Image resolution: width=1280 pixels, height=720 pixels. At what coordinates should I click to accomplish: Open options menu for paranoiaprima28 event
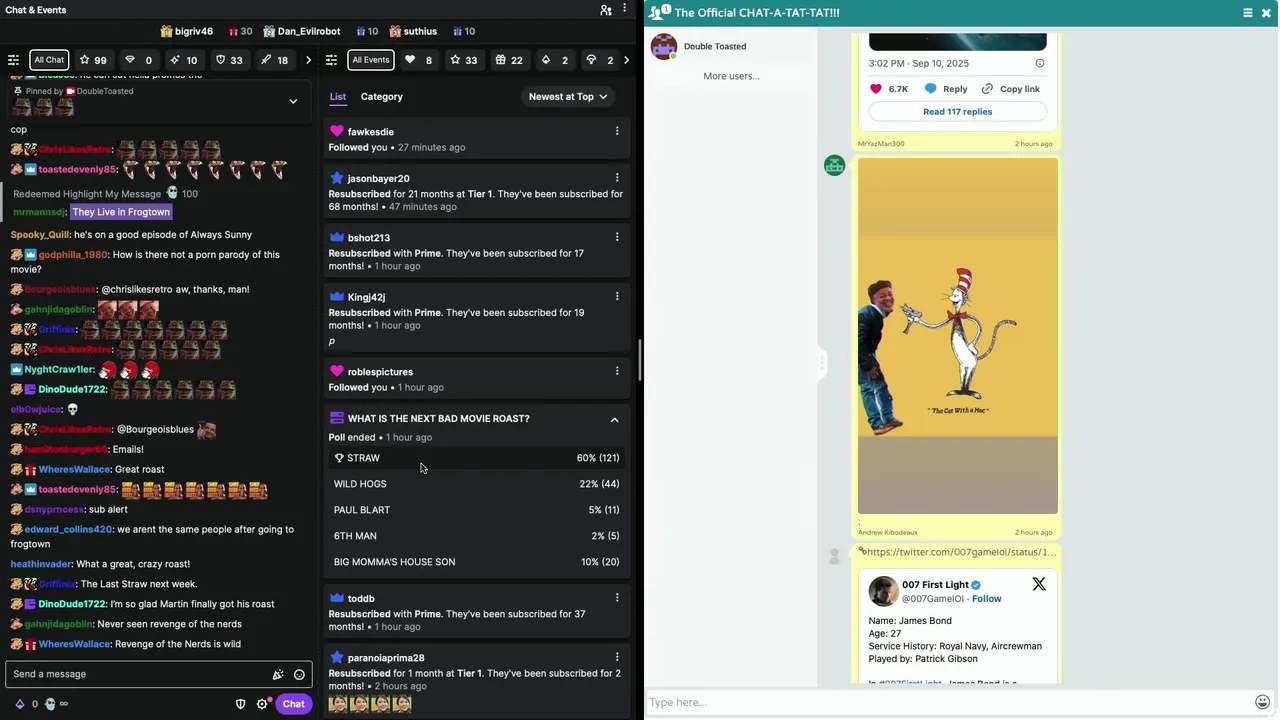click(617, 657)
